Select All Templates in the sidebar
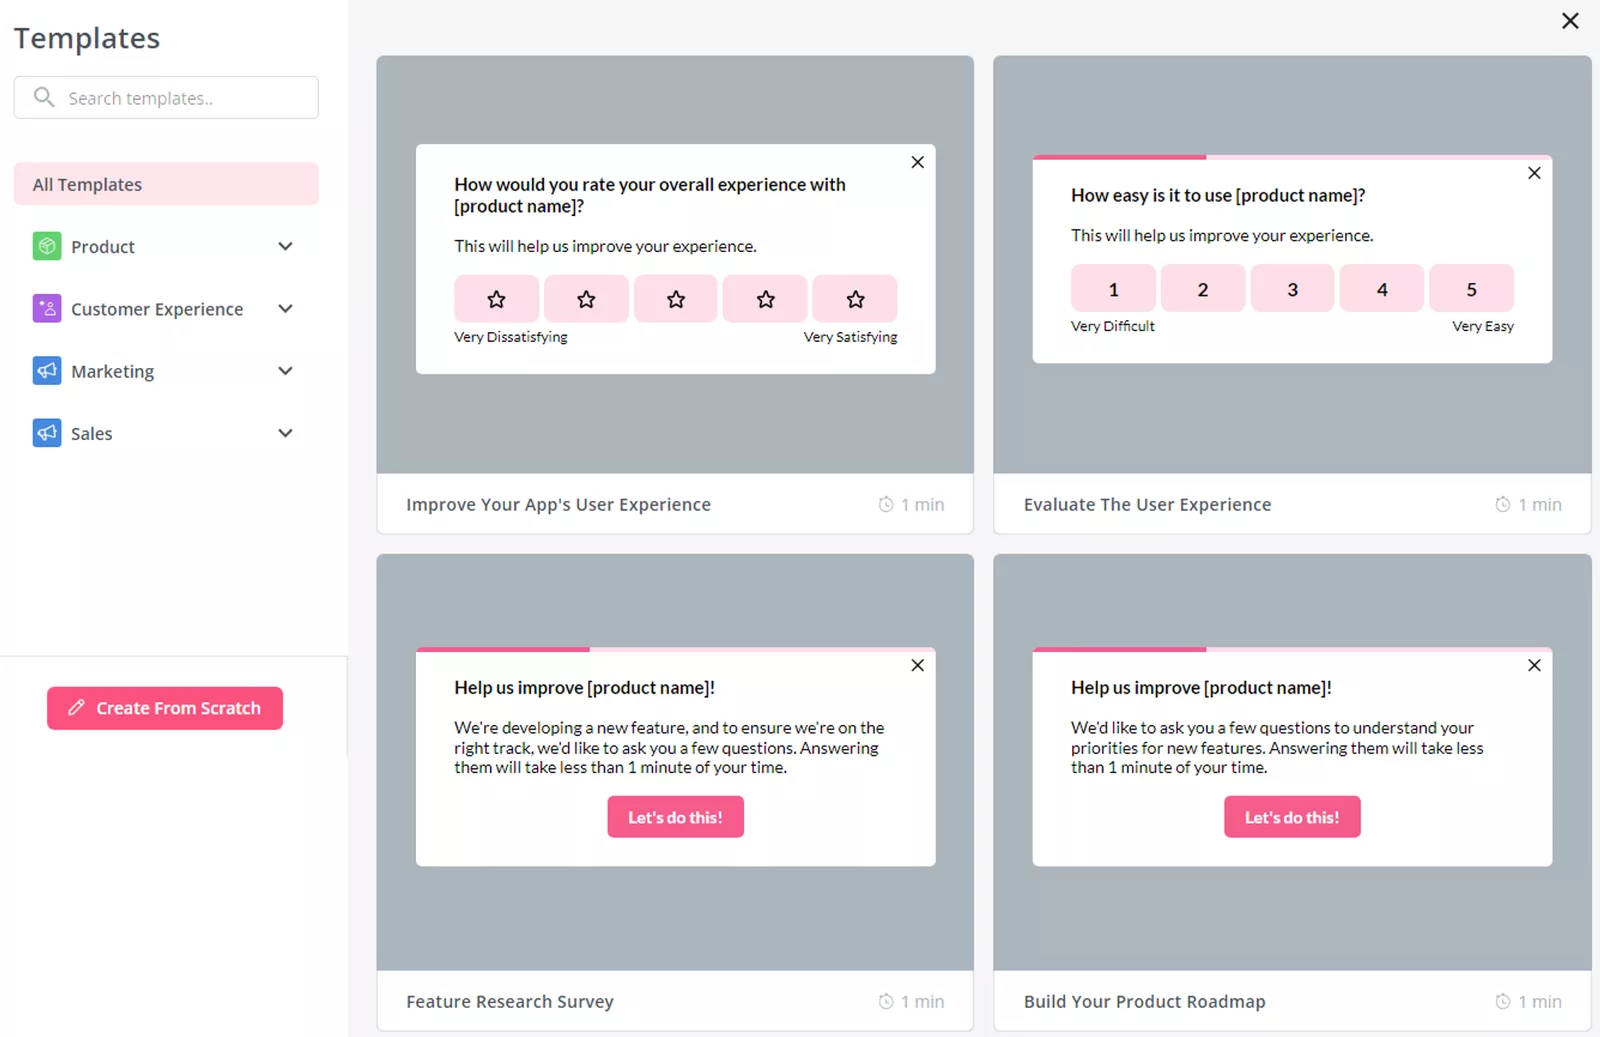 click(165, 184)
